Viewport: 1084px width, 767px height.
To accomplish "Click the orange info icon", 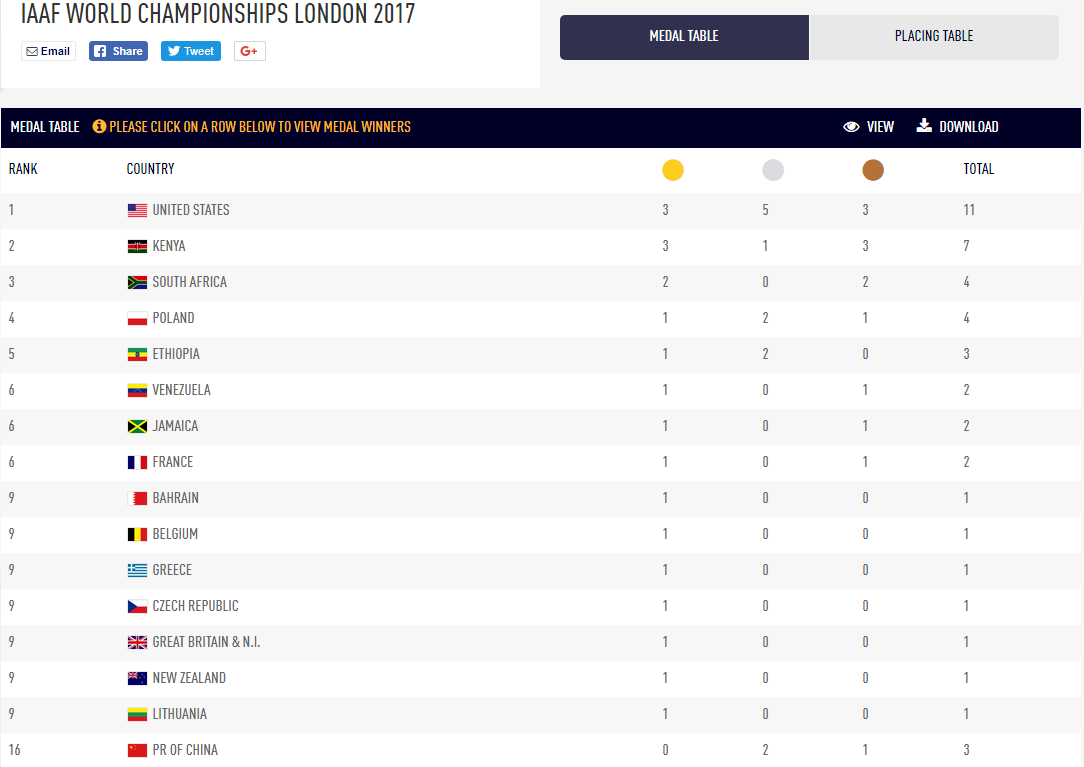I will click(99, 127).
